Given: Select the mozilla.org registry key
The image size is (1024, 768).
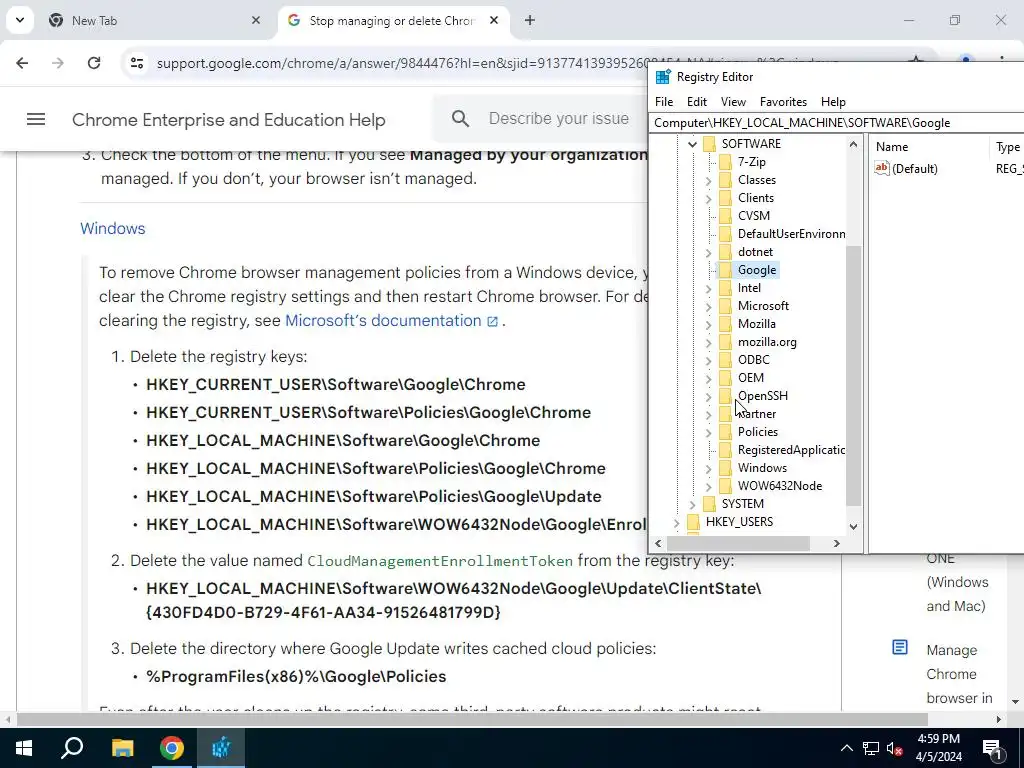Looking at the screenshot, I should coord(767,342).
